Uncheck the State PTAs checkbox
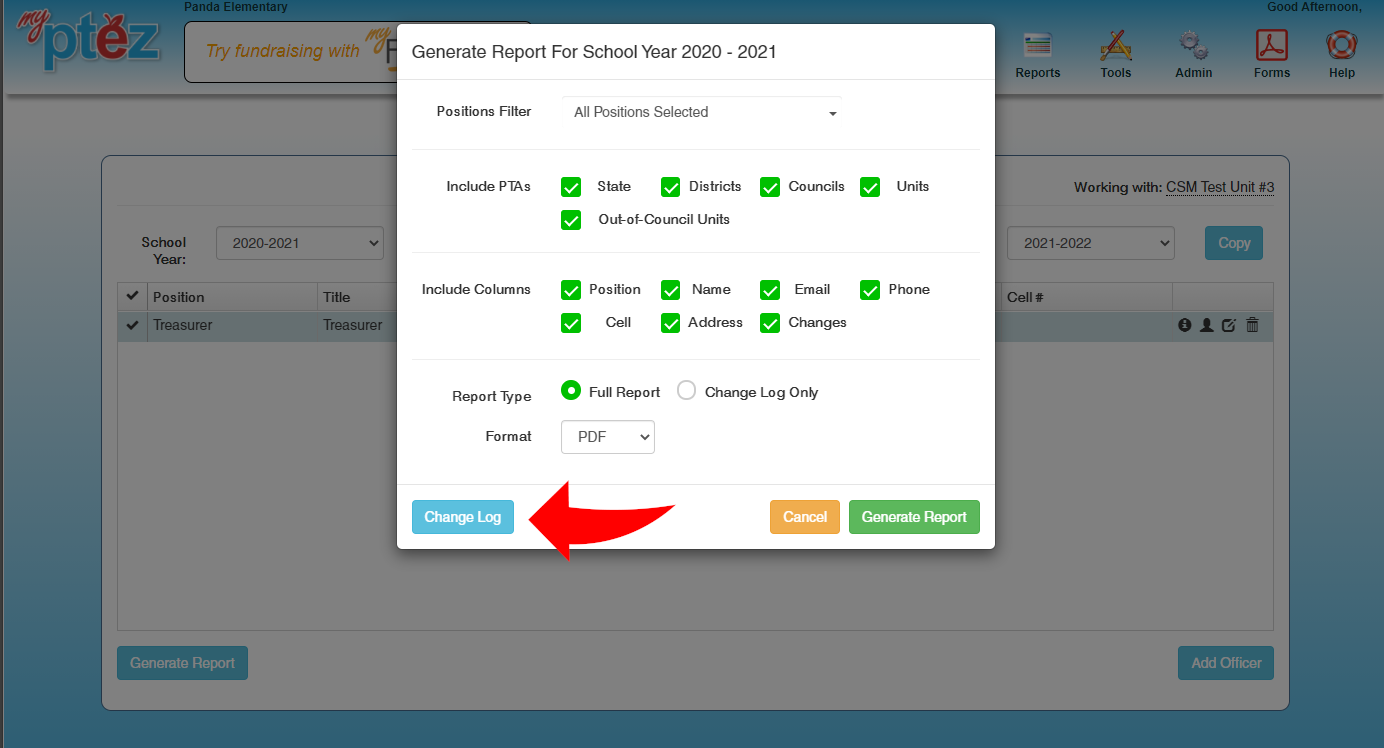1384x748 pixels. [571, 187]
